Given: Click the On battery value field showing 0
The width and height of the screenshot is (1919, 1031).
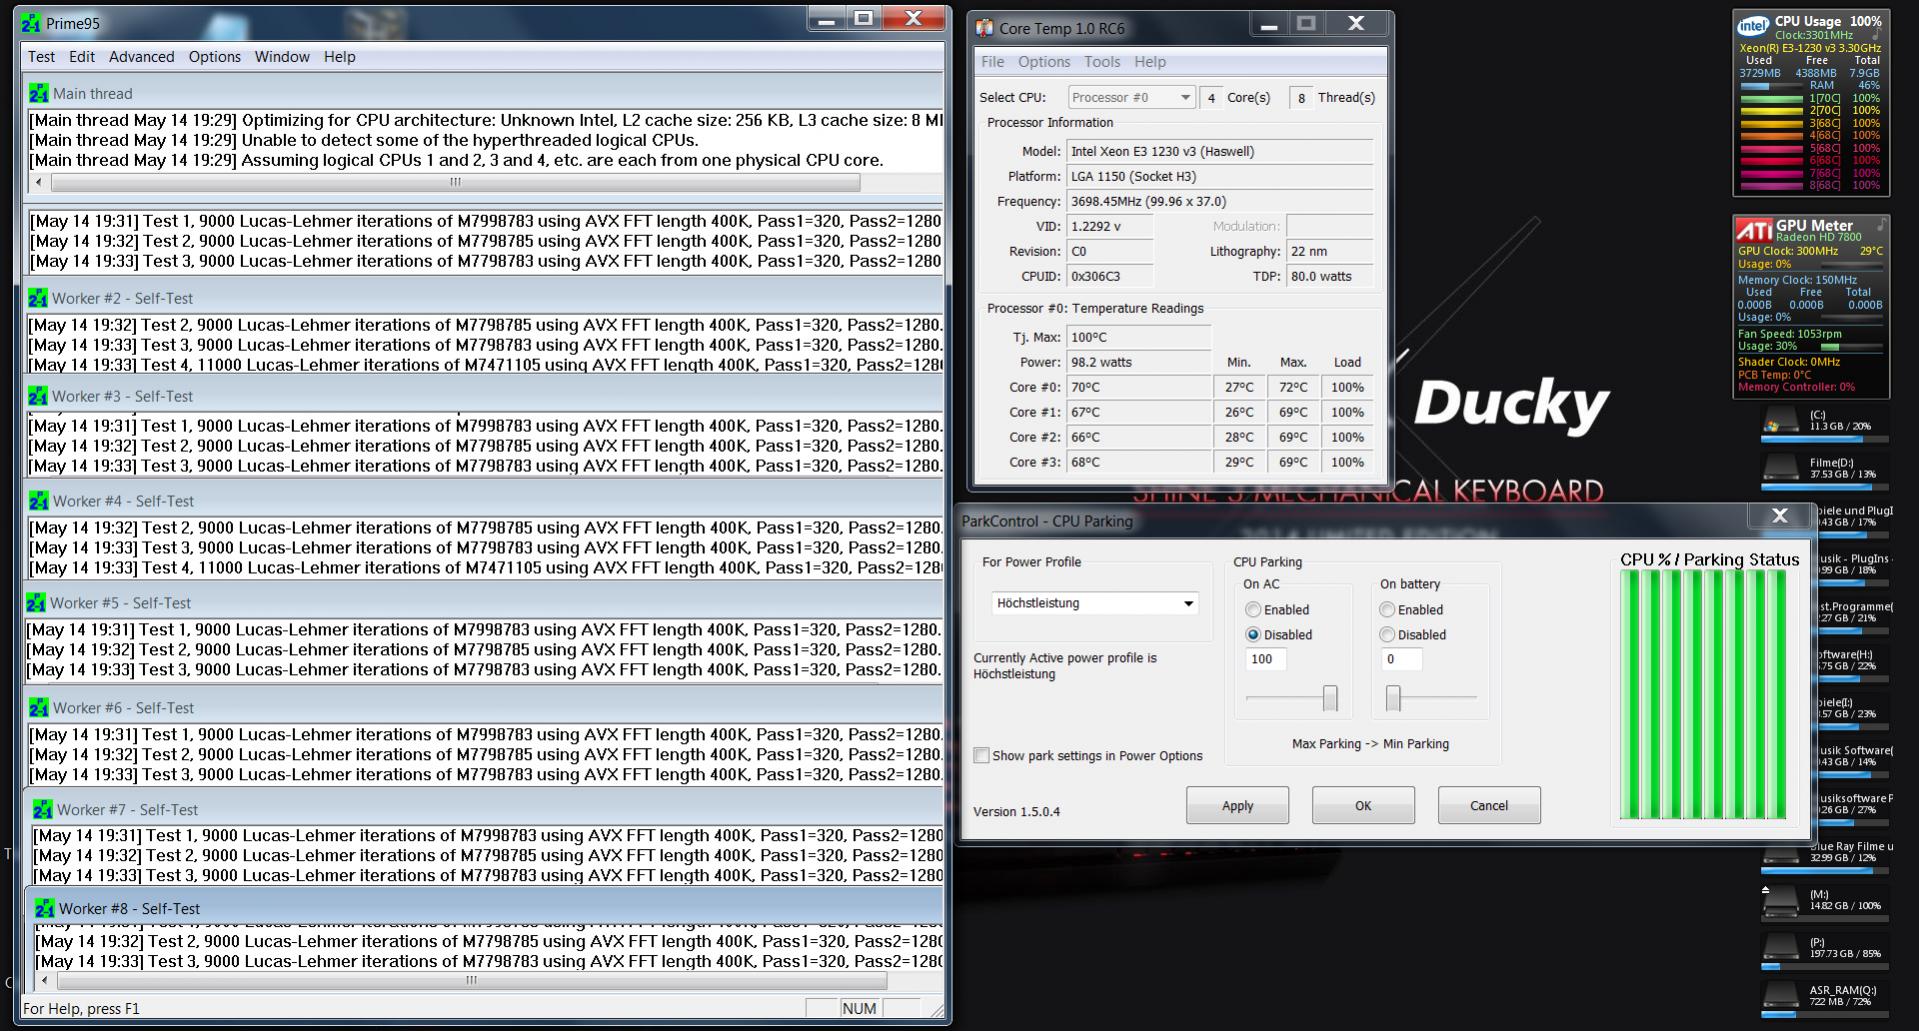Looking at the screenshot, I should point(1401,659).
